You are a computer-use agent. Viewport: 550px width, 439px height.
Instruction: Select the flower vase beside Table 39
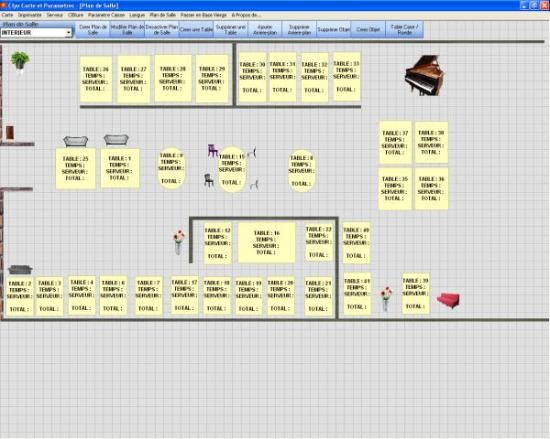[386, 299]
